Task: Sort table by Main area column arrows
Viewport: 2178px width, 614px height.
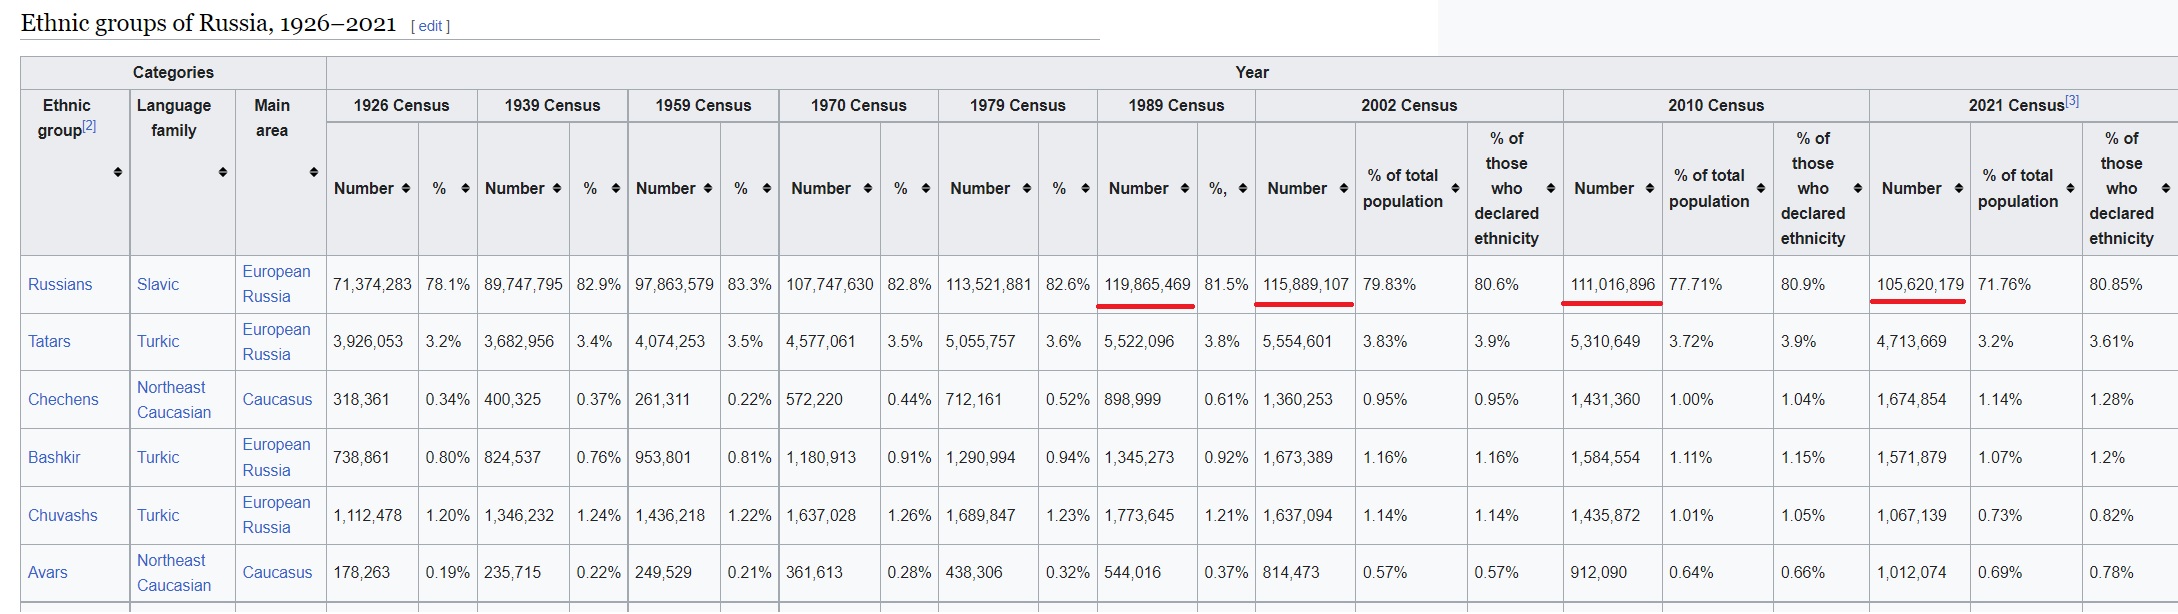Action: point(313,173)
